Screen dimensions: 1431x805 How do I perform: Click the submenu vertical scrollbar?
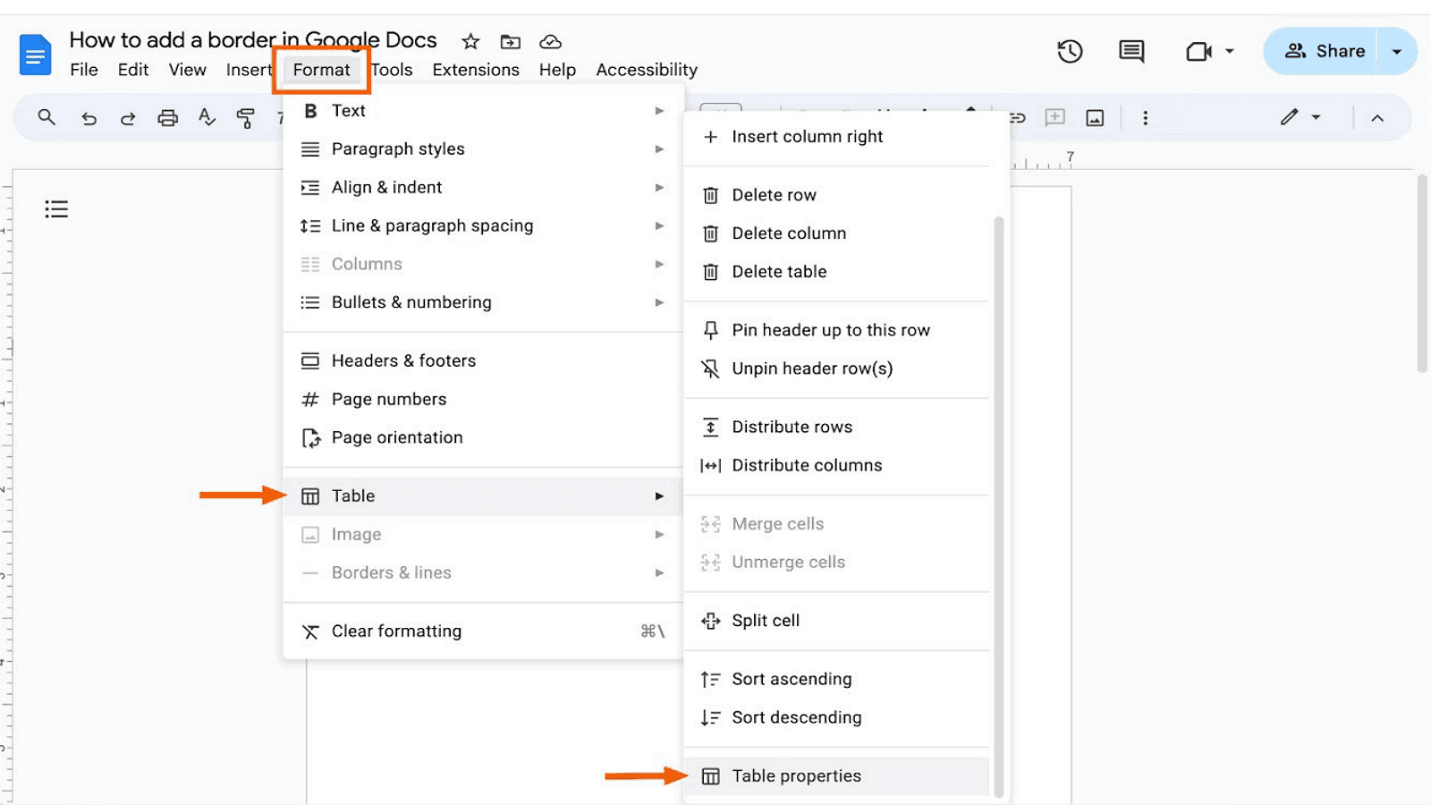pos(999,505)
